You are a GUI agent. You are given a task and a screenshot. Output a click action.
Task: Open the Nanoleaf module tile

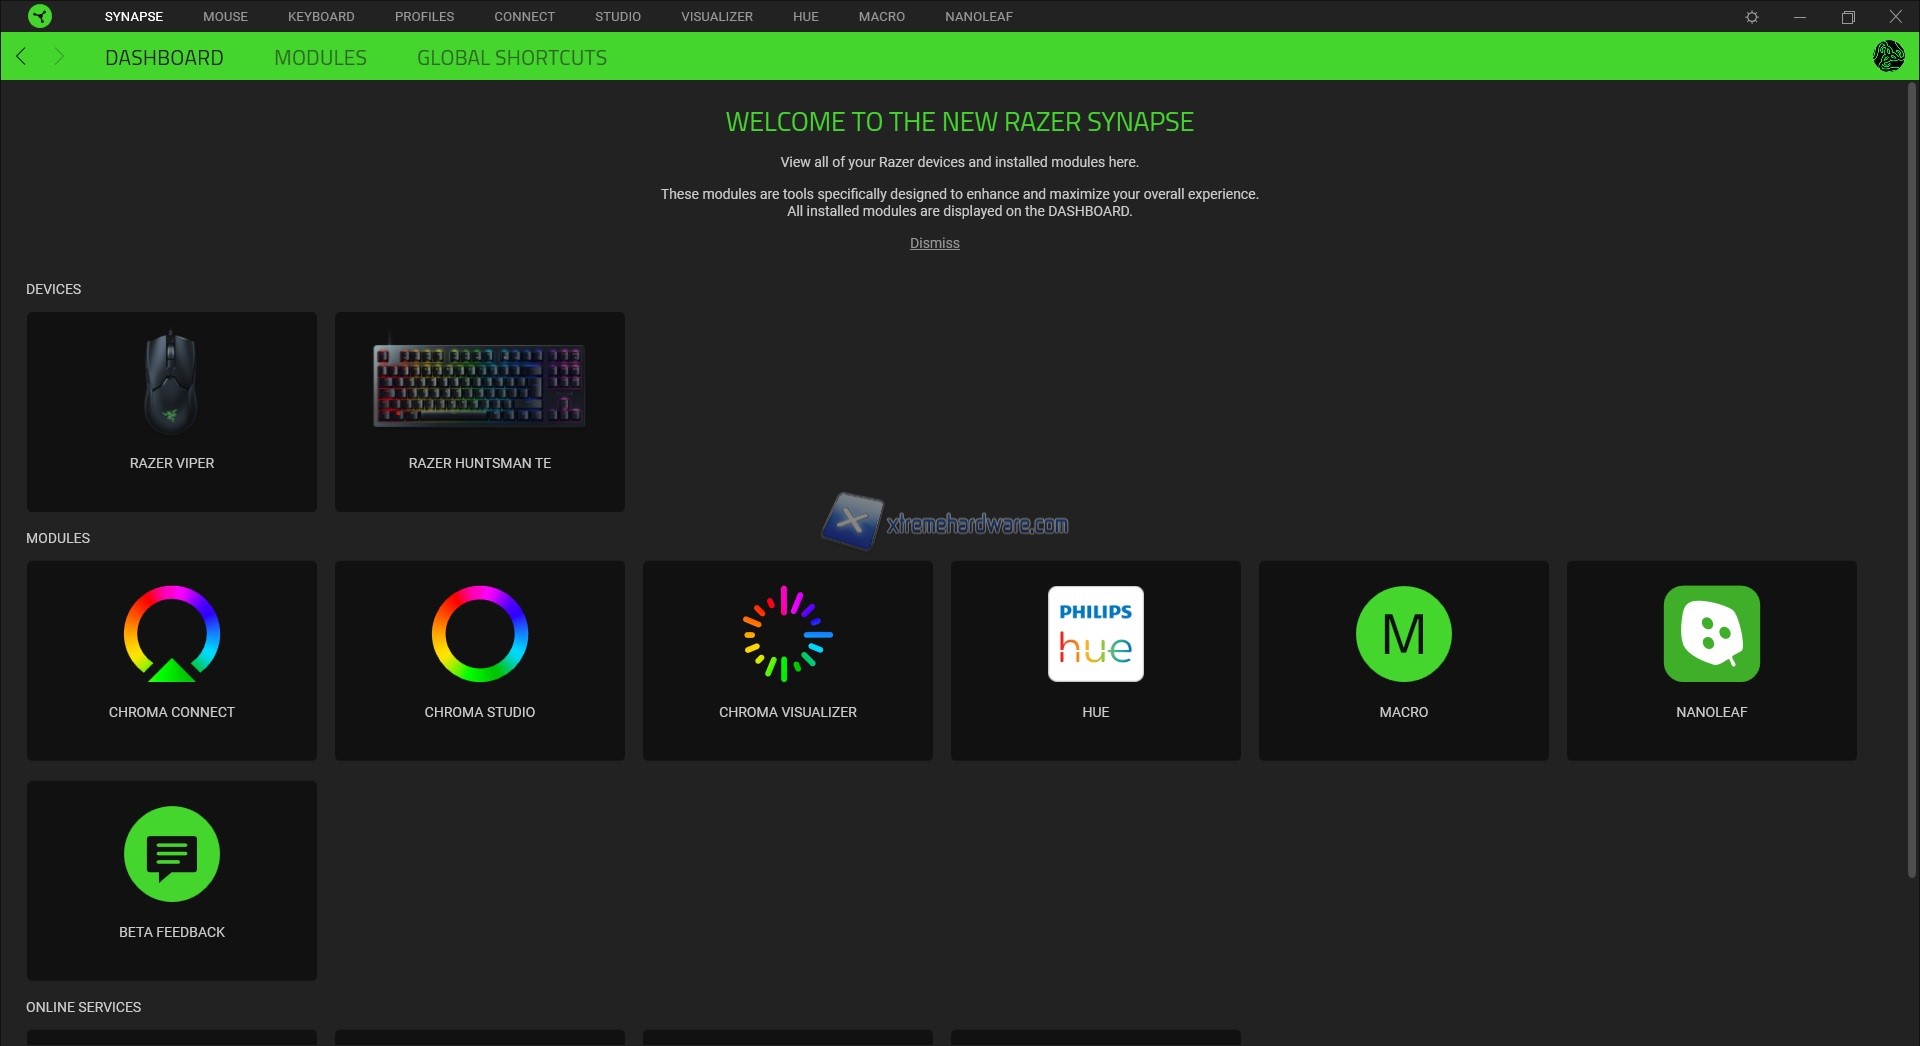point(1712,659)
